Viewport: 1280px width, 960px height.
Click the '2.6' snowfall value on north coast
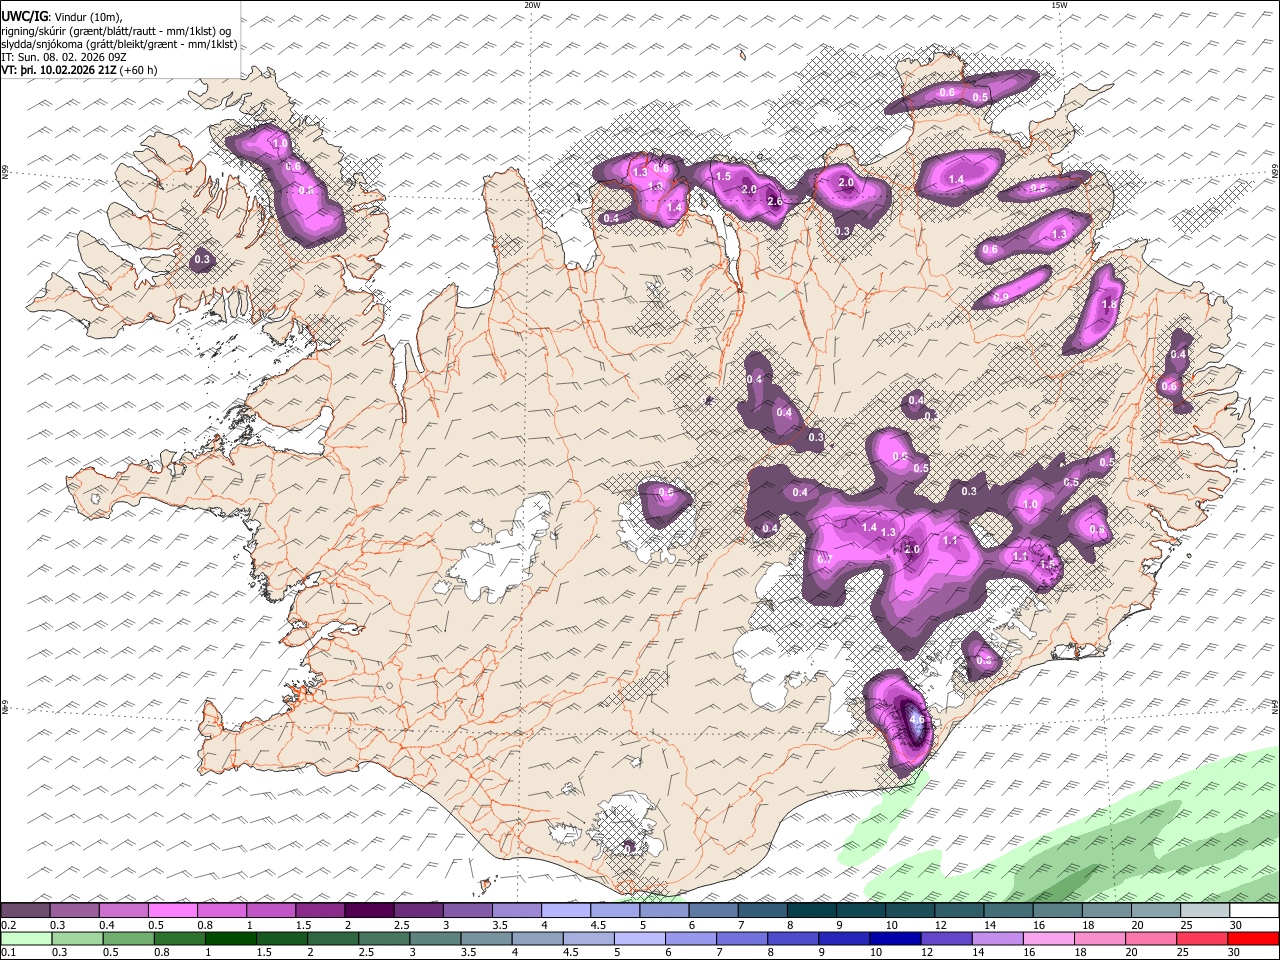(774, 202)
